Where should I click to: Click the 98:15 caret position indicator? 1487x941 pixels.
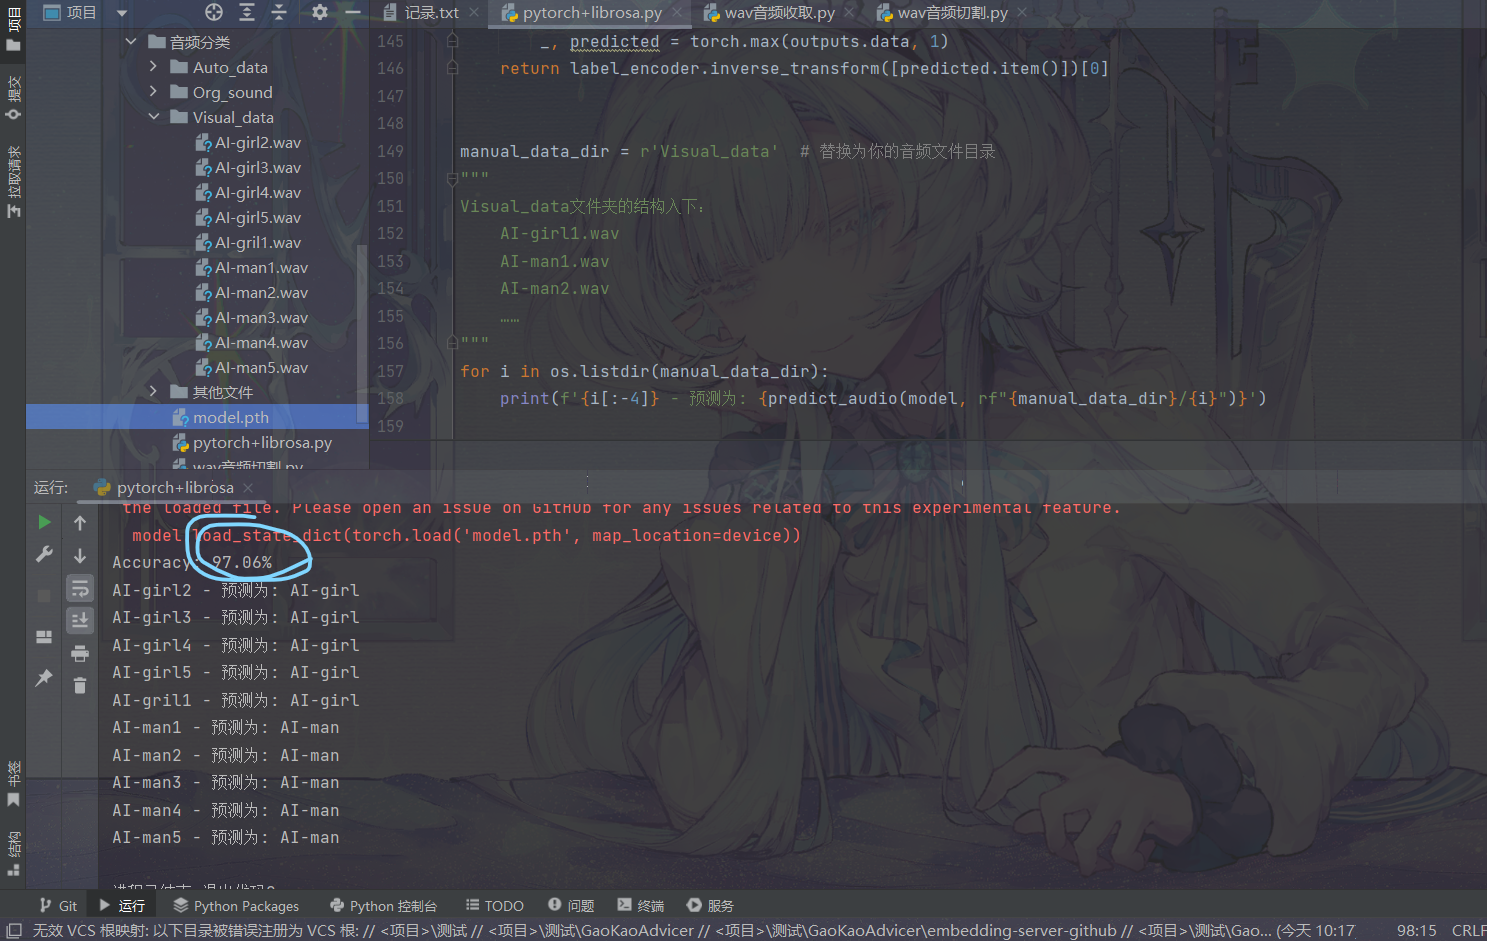1416,930
